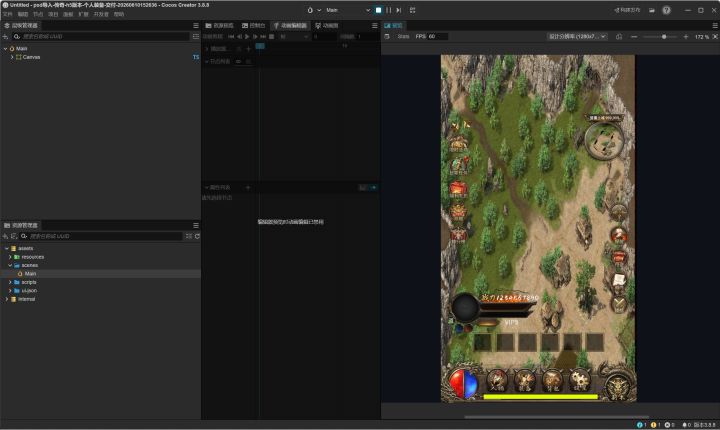Select the animation editor tab
The width and height of the screenshot is (720, 430).
[x=290, y=25]
